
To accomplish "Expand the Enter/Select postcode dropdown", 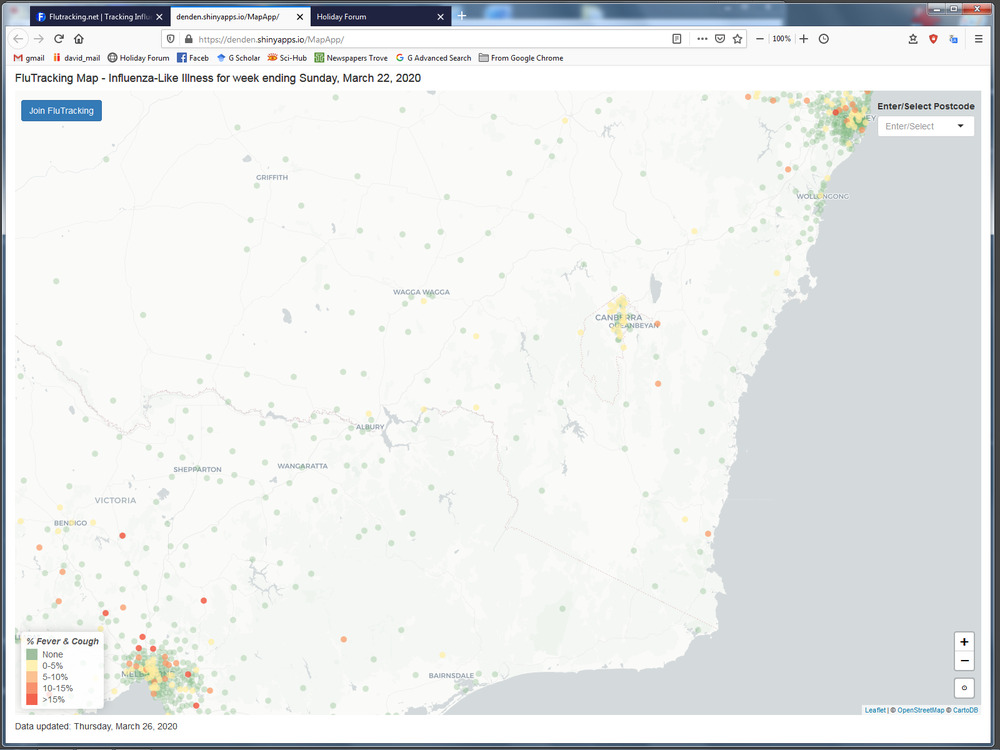I will tap(926, 126).
